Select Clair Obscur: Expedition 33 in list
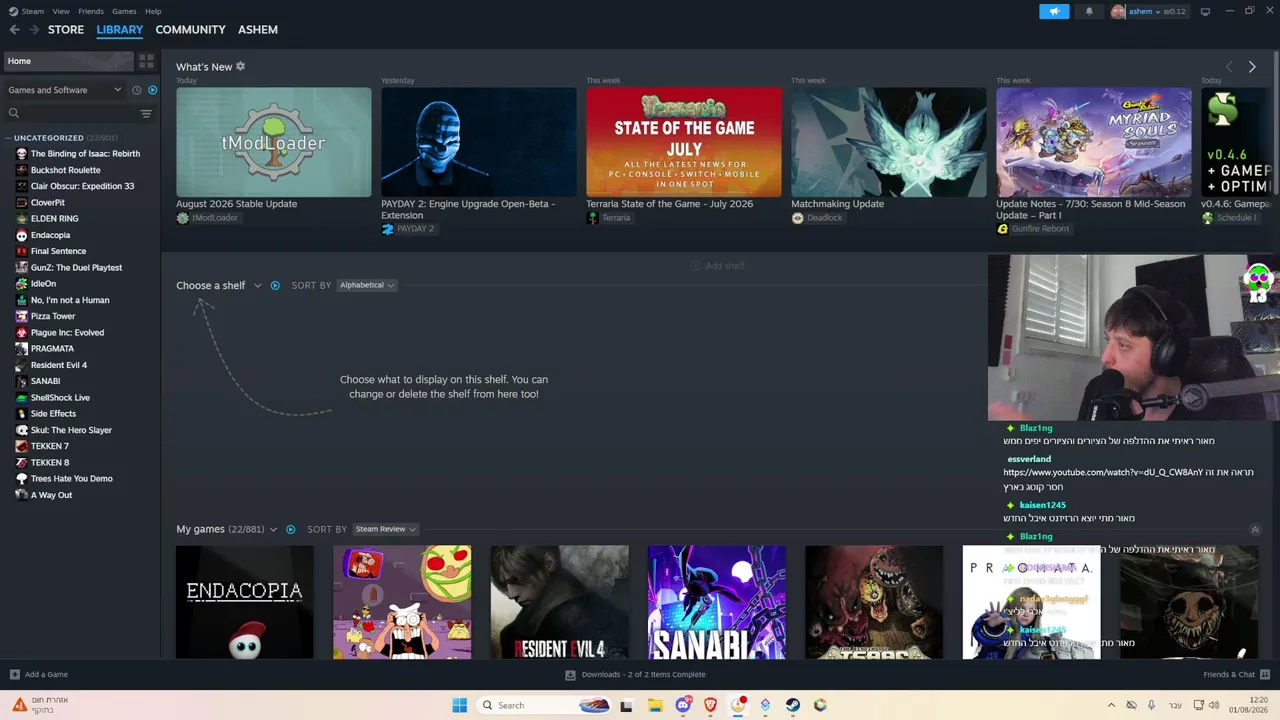The width and height of the screenshot is (1280, 720). click(80, 186)
